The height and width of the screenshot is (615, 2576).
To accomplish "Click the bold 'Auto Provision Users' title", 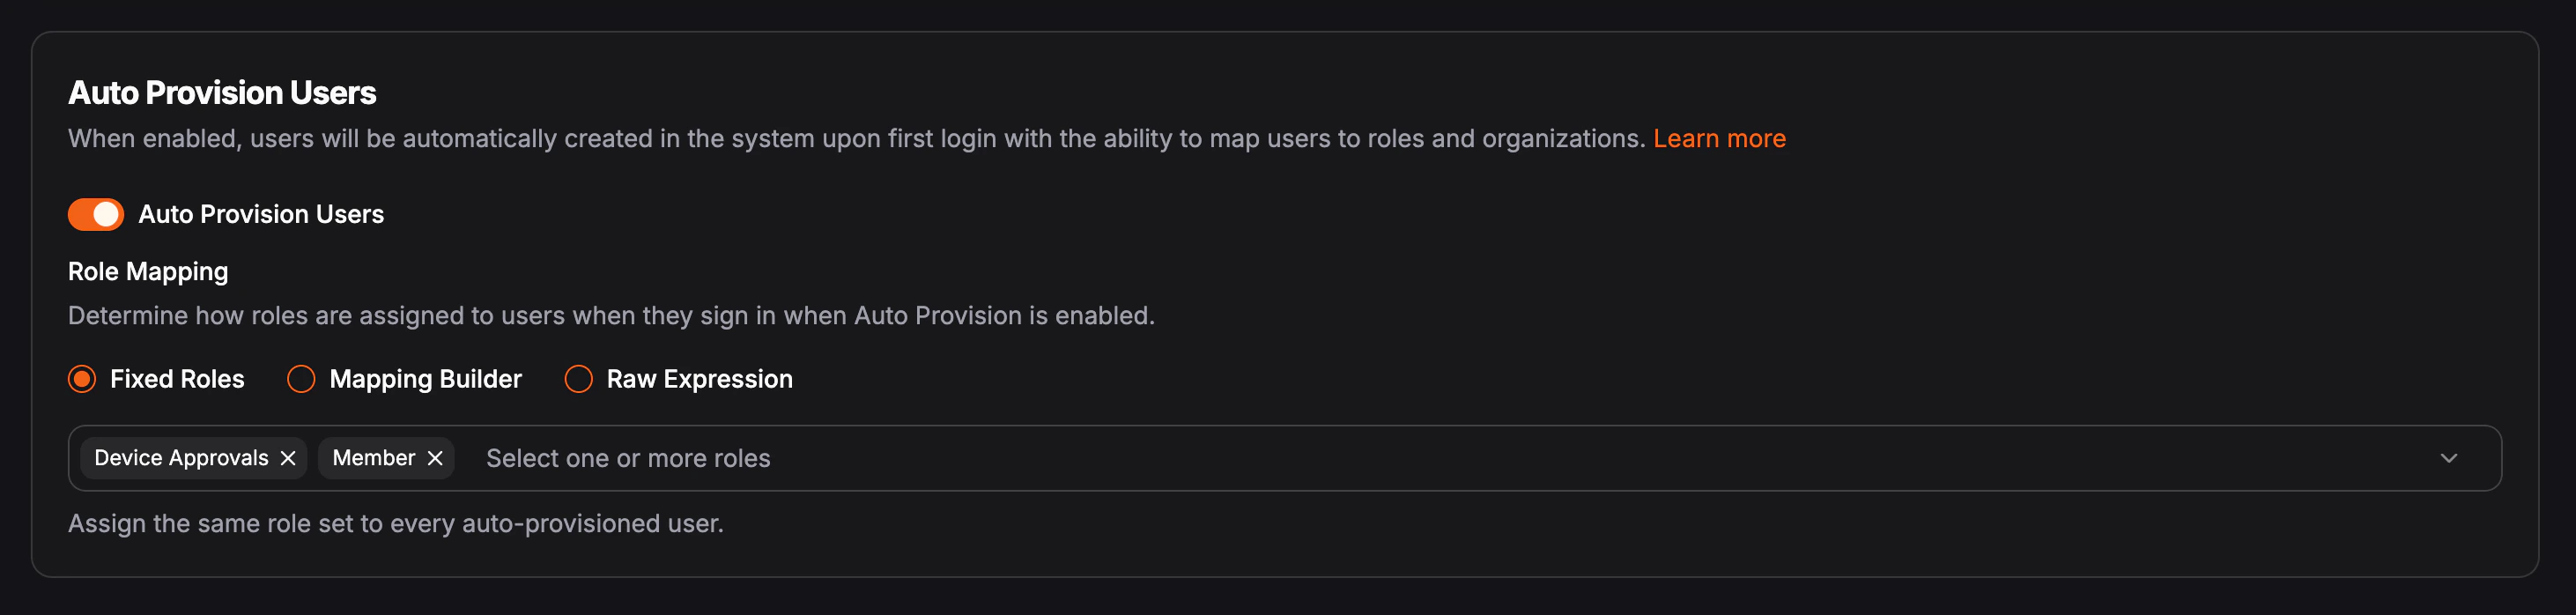I will click(x=222, y=93).
